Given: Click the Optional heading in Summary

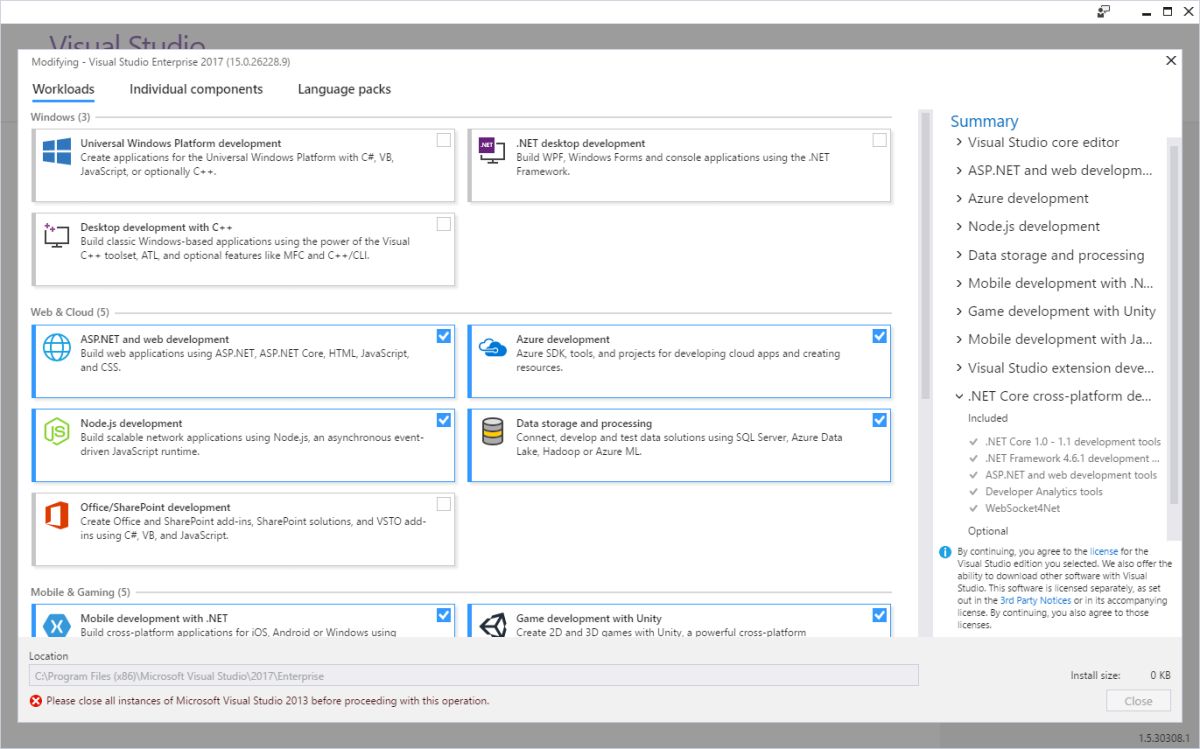Looking at the screenshot, I should [988, 531].
